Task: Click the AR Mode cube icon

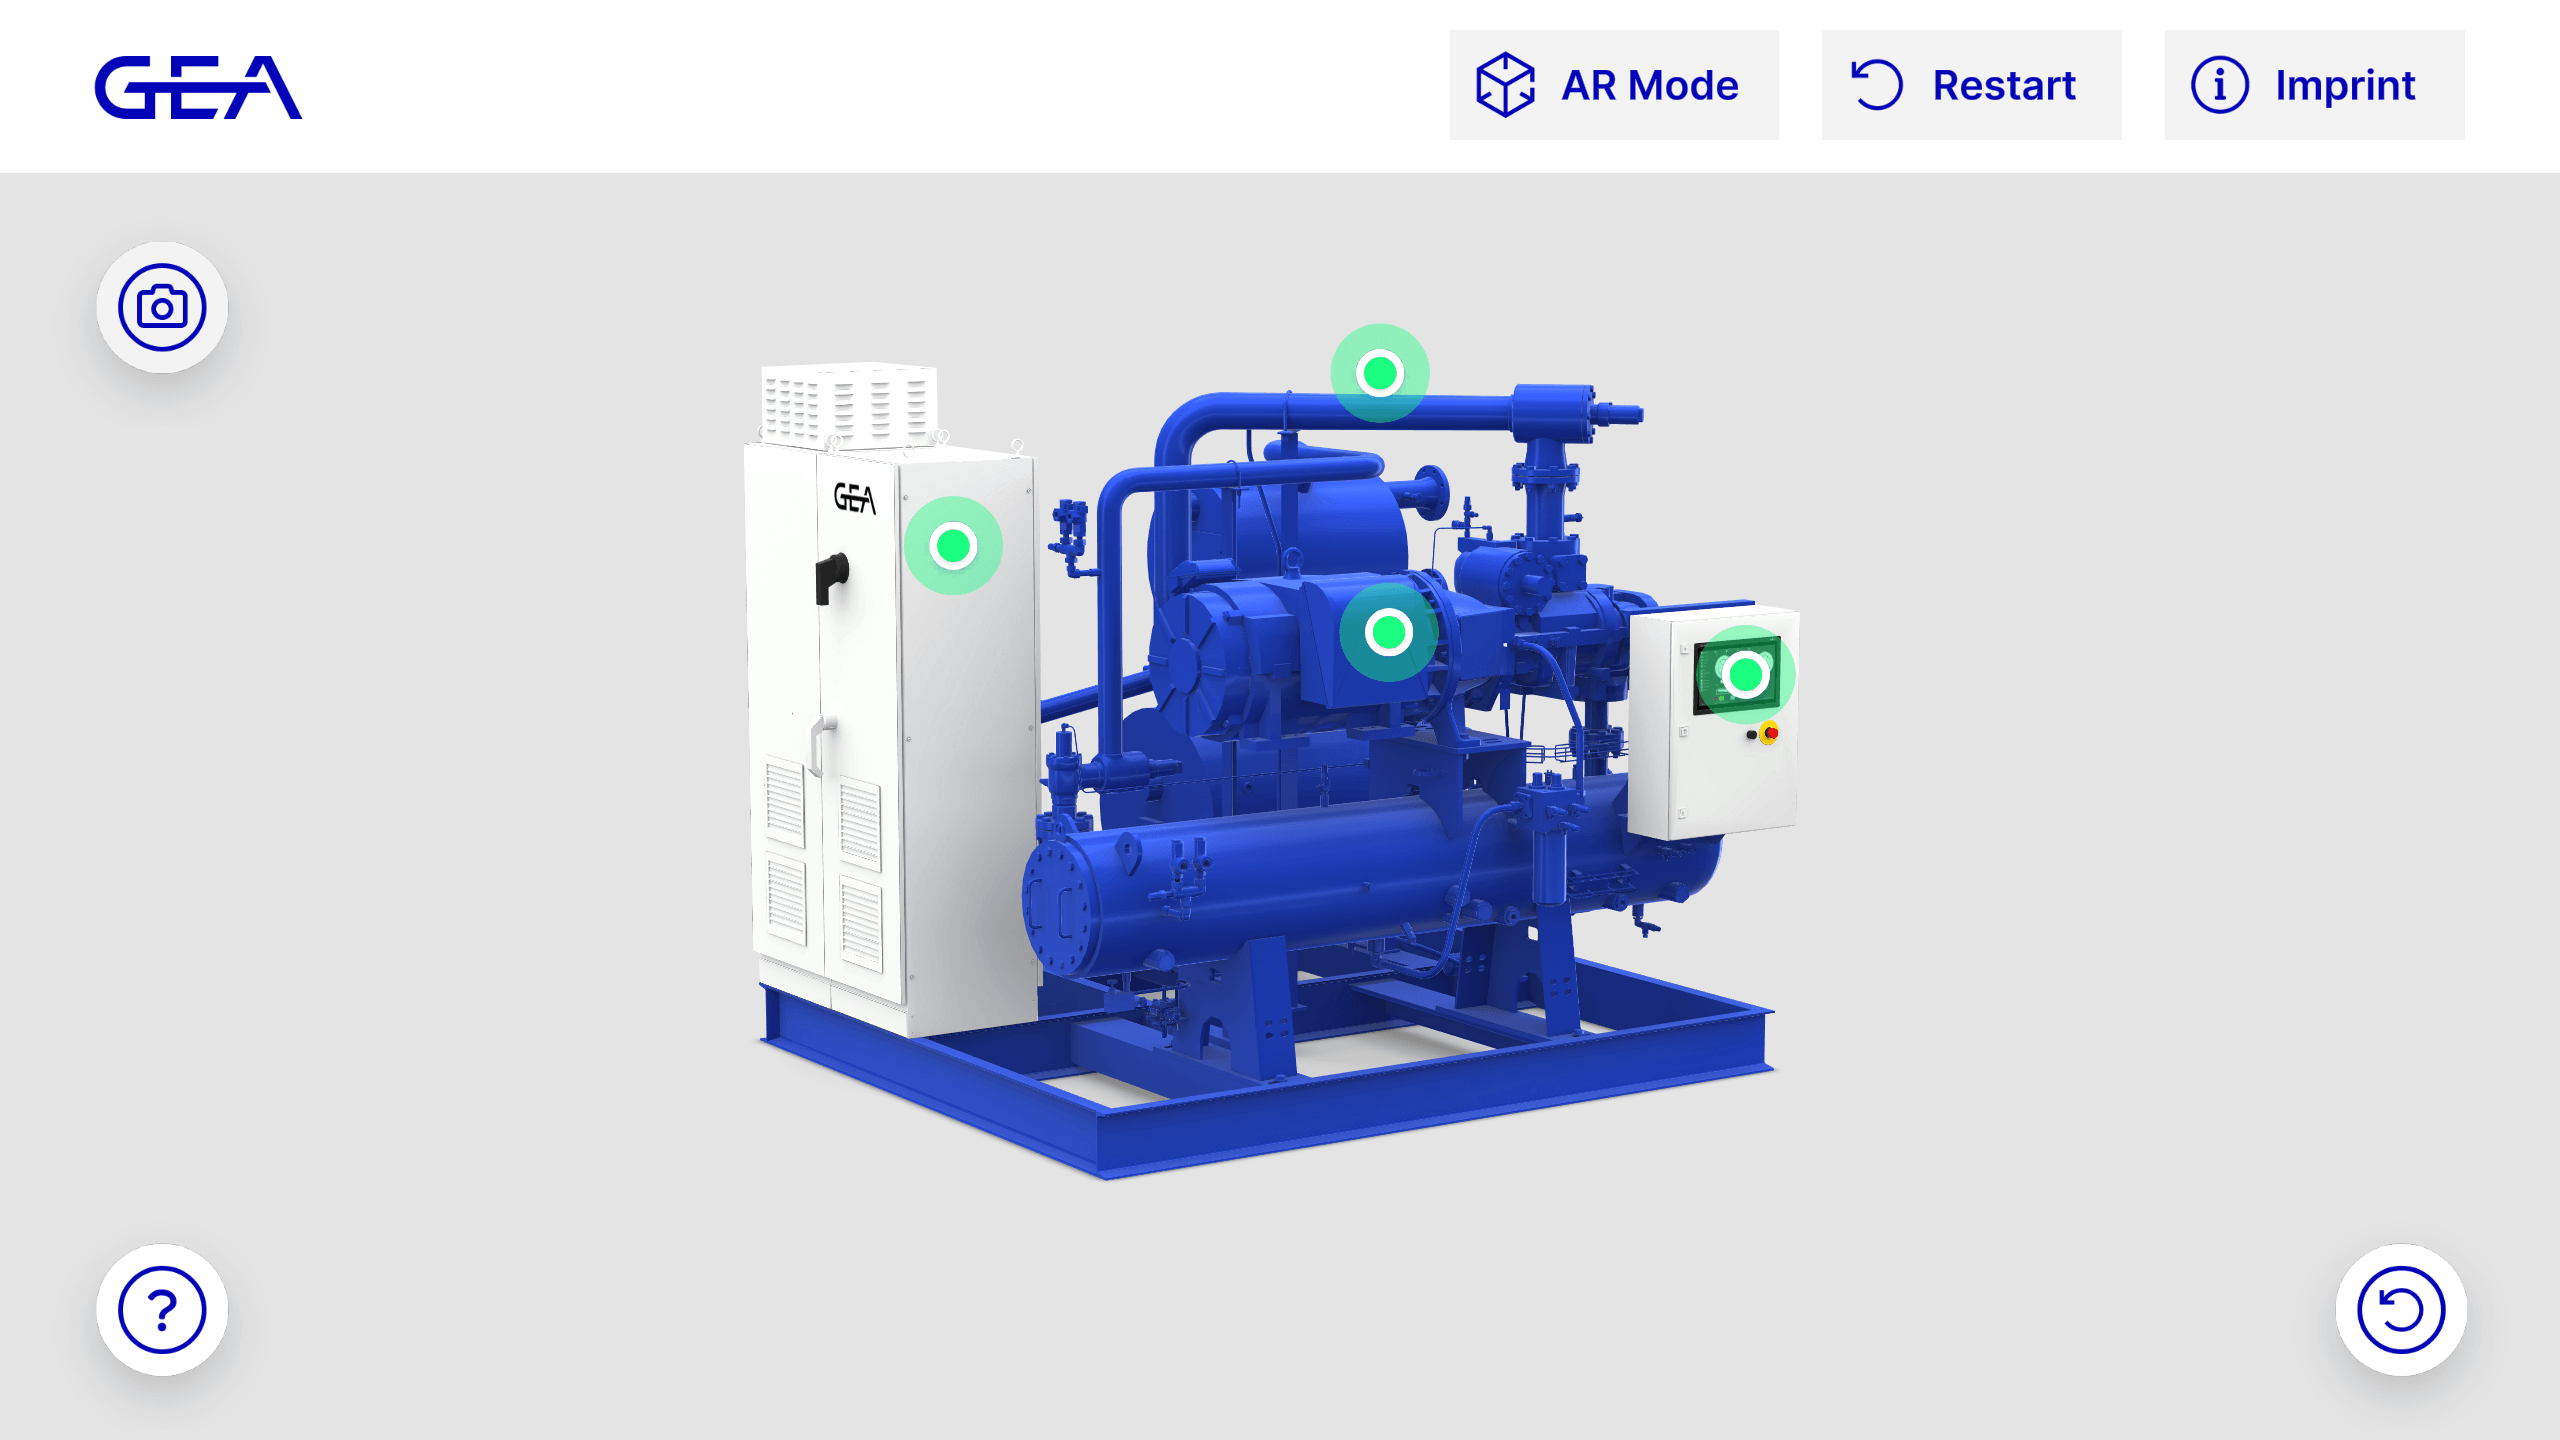Action: click(1505, 85)
